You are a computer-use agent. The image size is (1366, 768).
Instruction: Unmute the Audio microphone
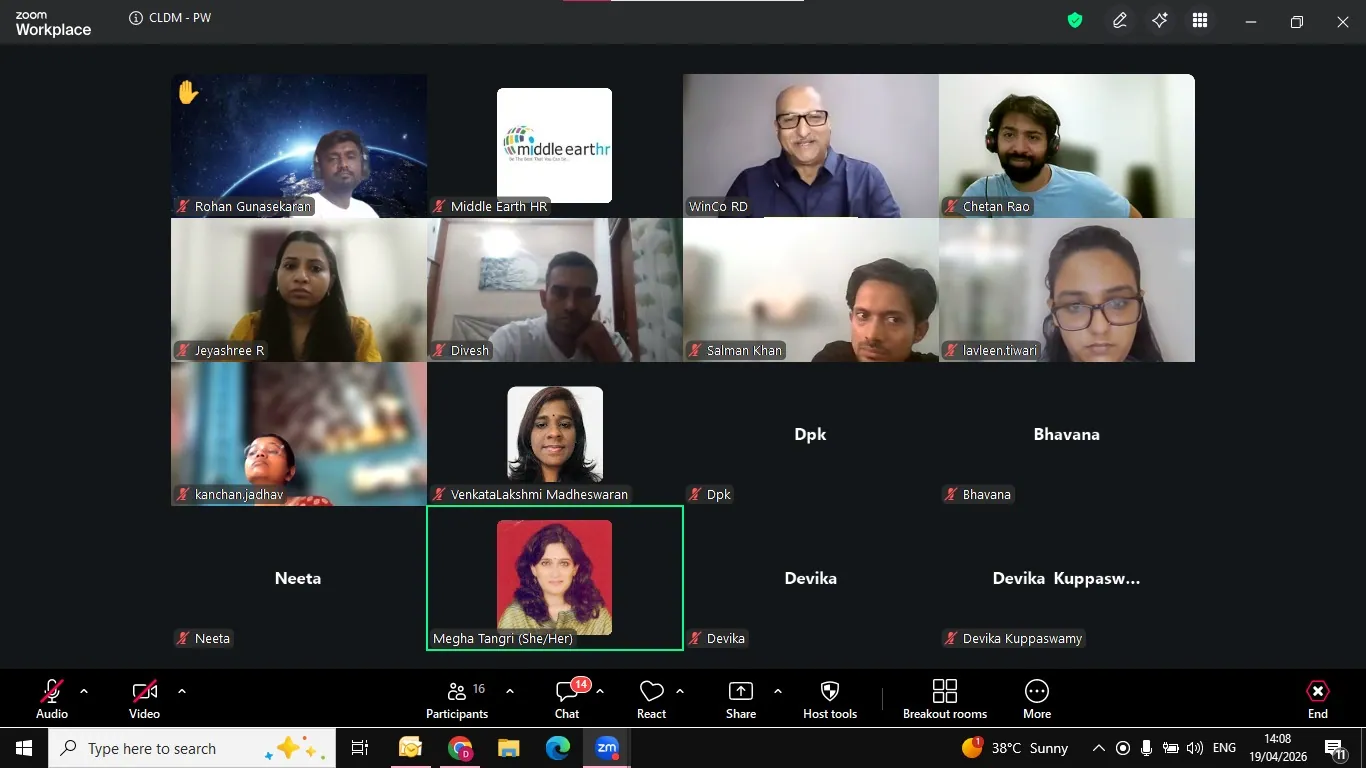point(52,699)
